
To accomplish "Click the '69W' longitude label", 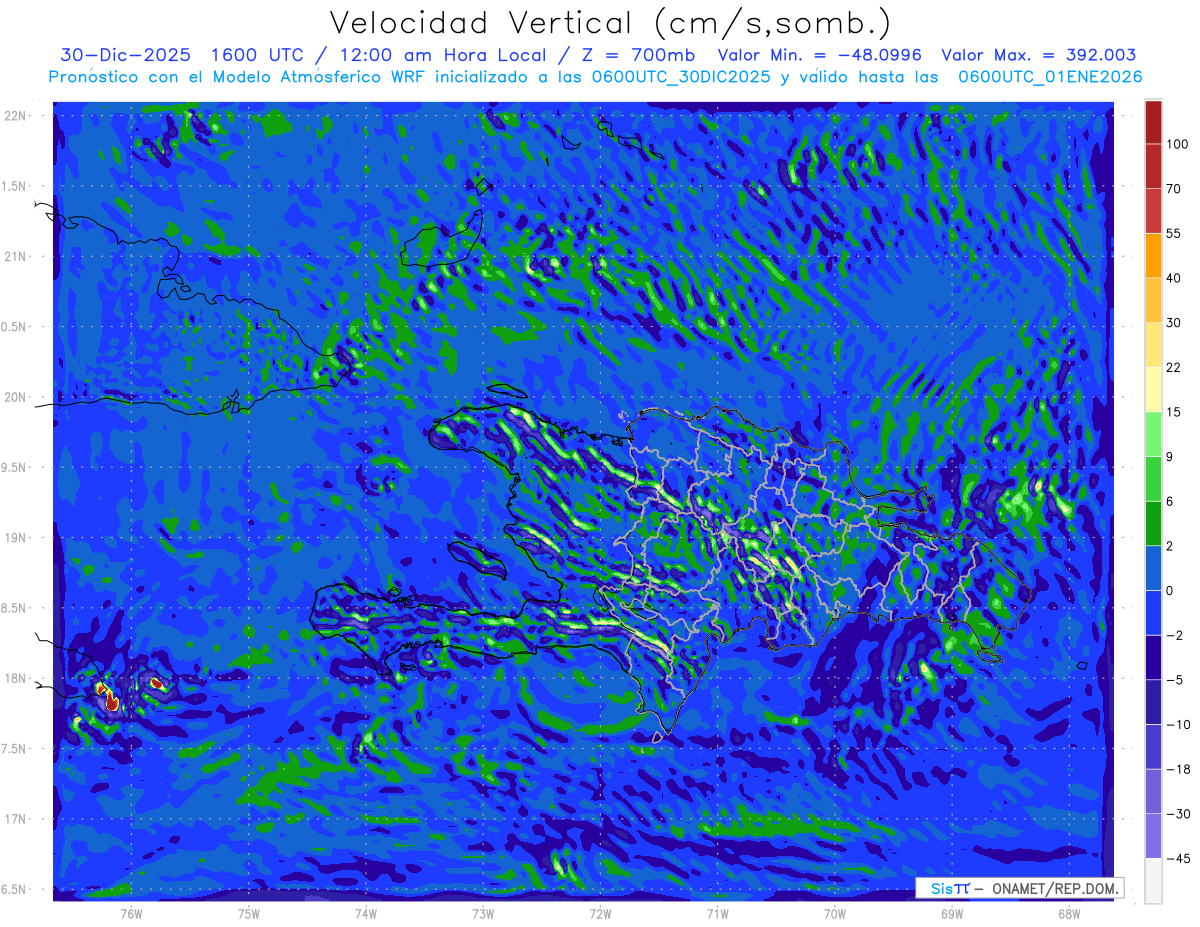I will 952,913.
